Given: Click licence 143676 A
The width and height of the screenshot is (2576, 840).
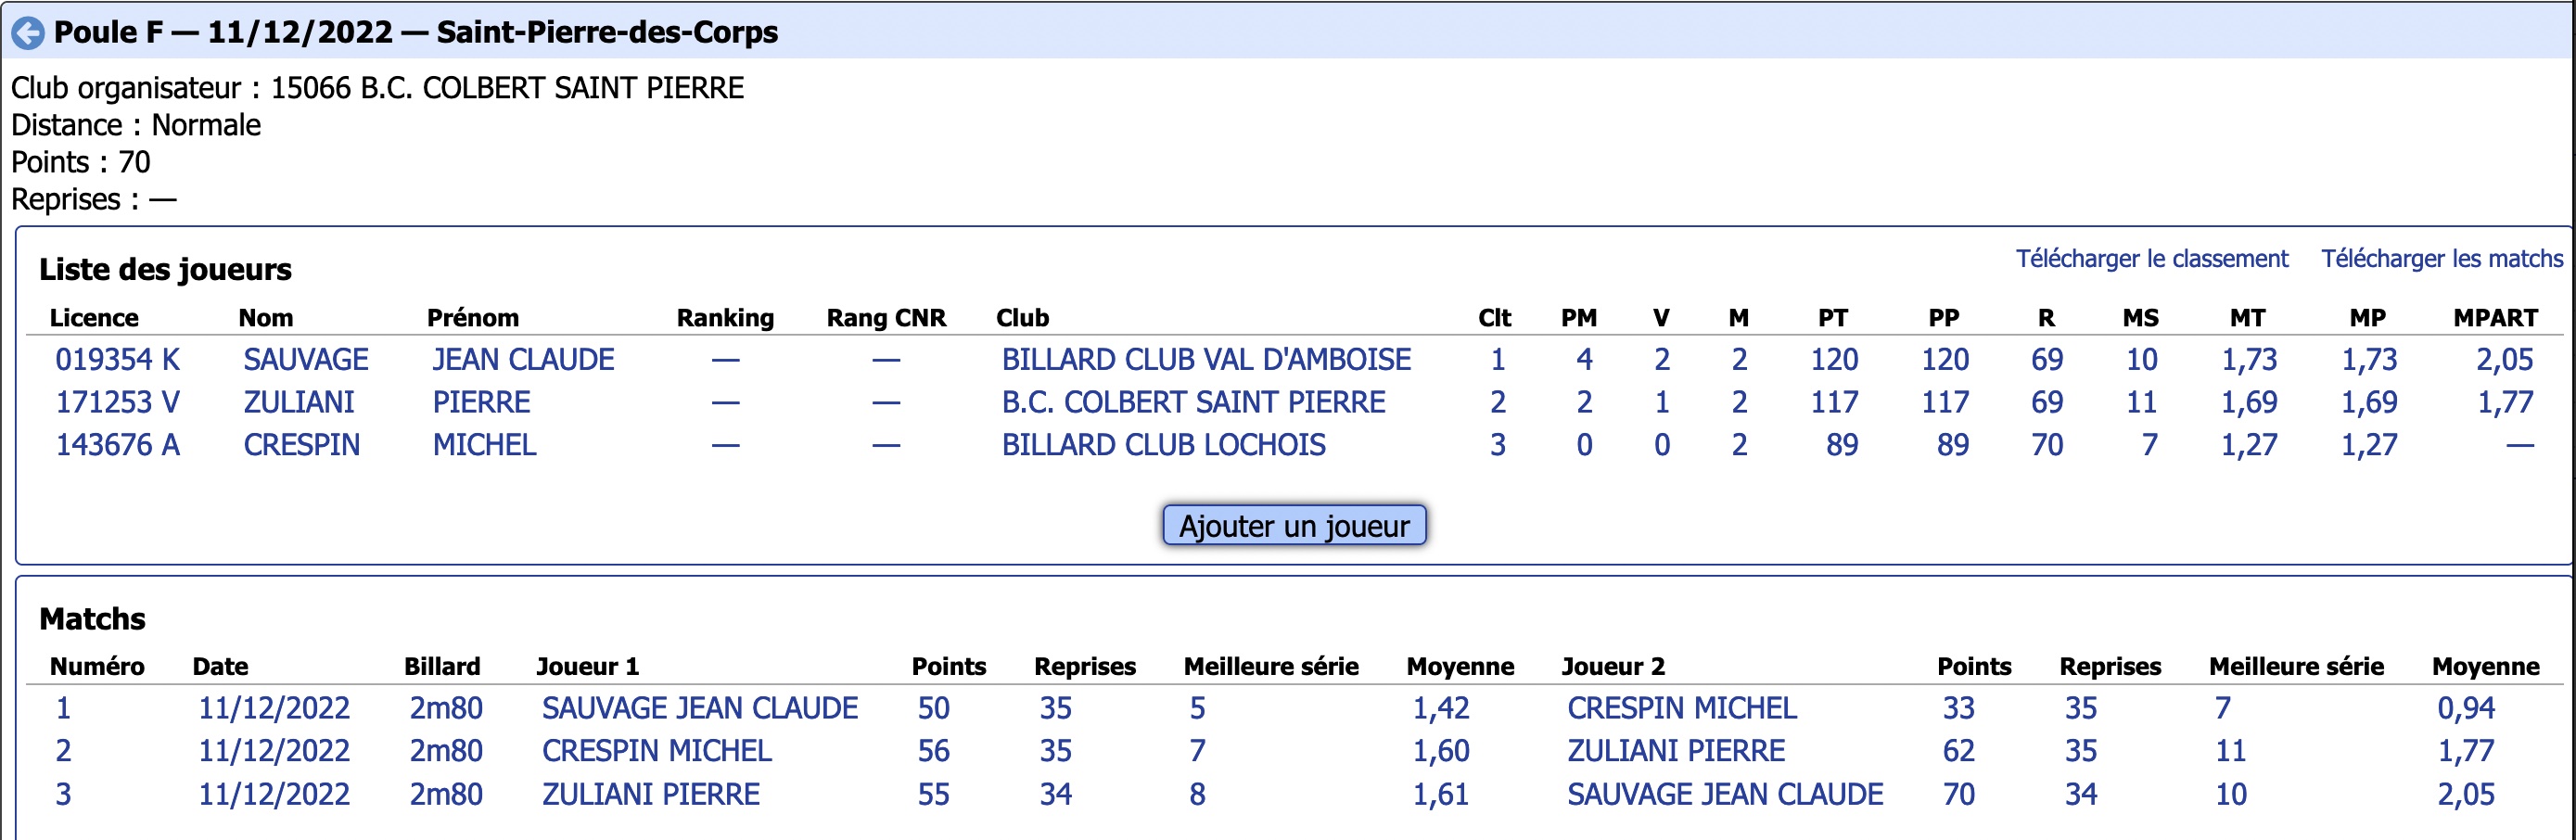Looking at the screenshot, I should click(x=117, y=445).
